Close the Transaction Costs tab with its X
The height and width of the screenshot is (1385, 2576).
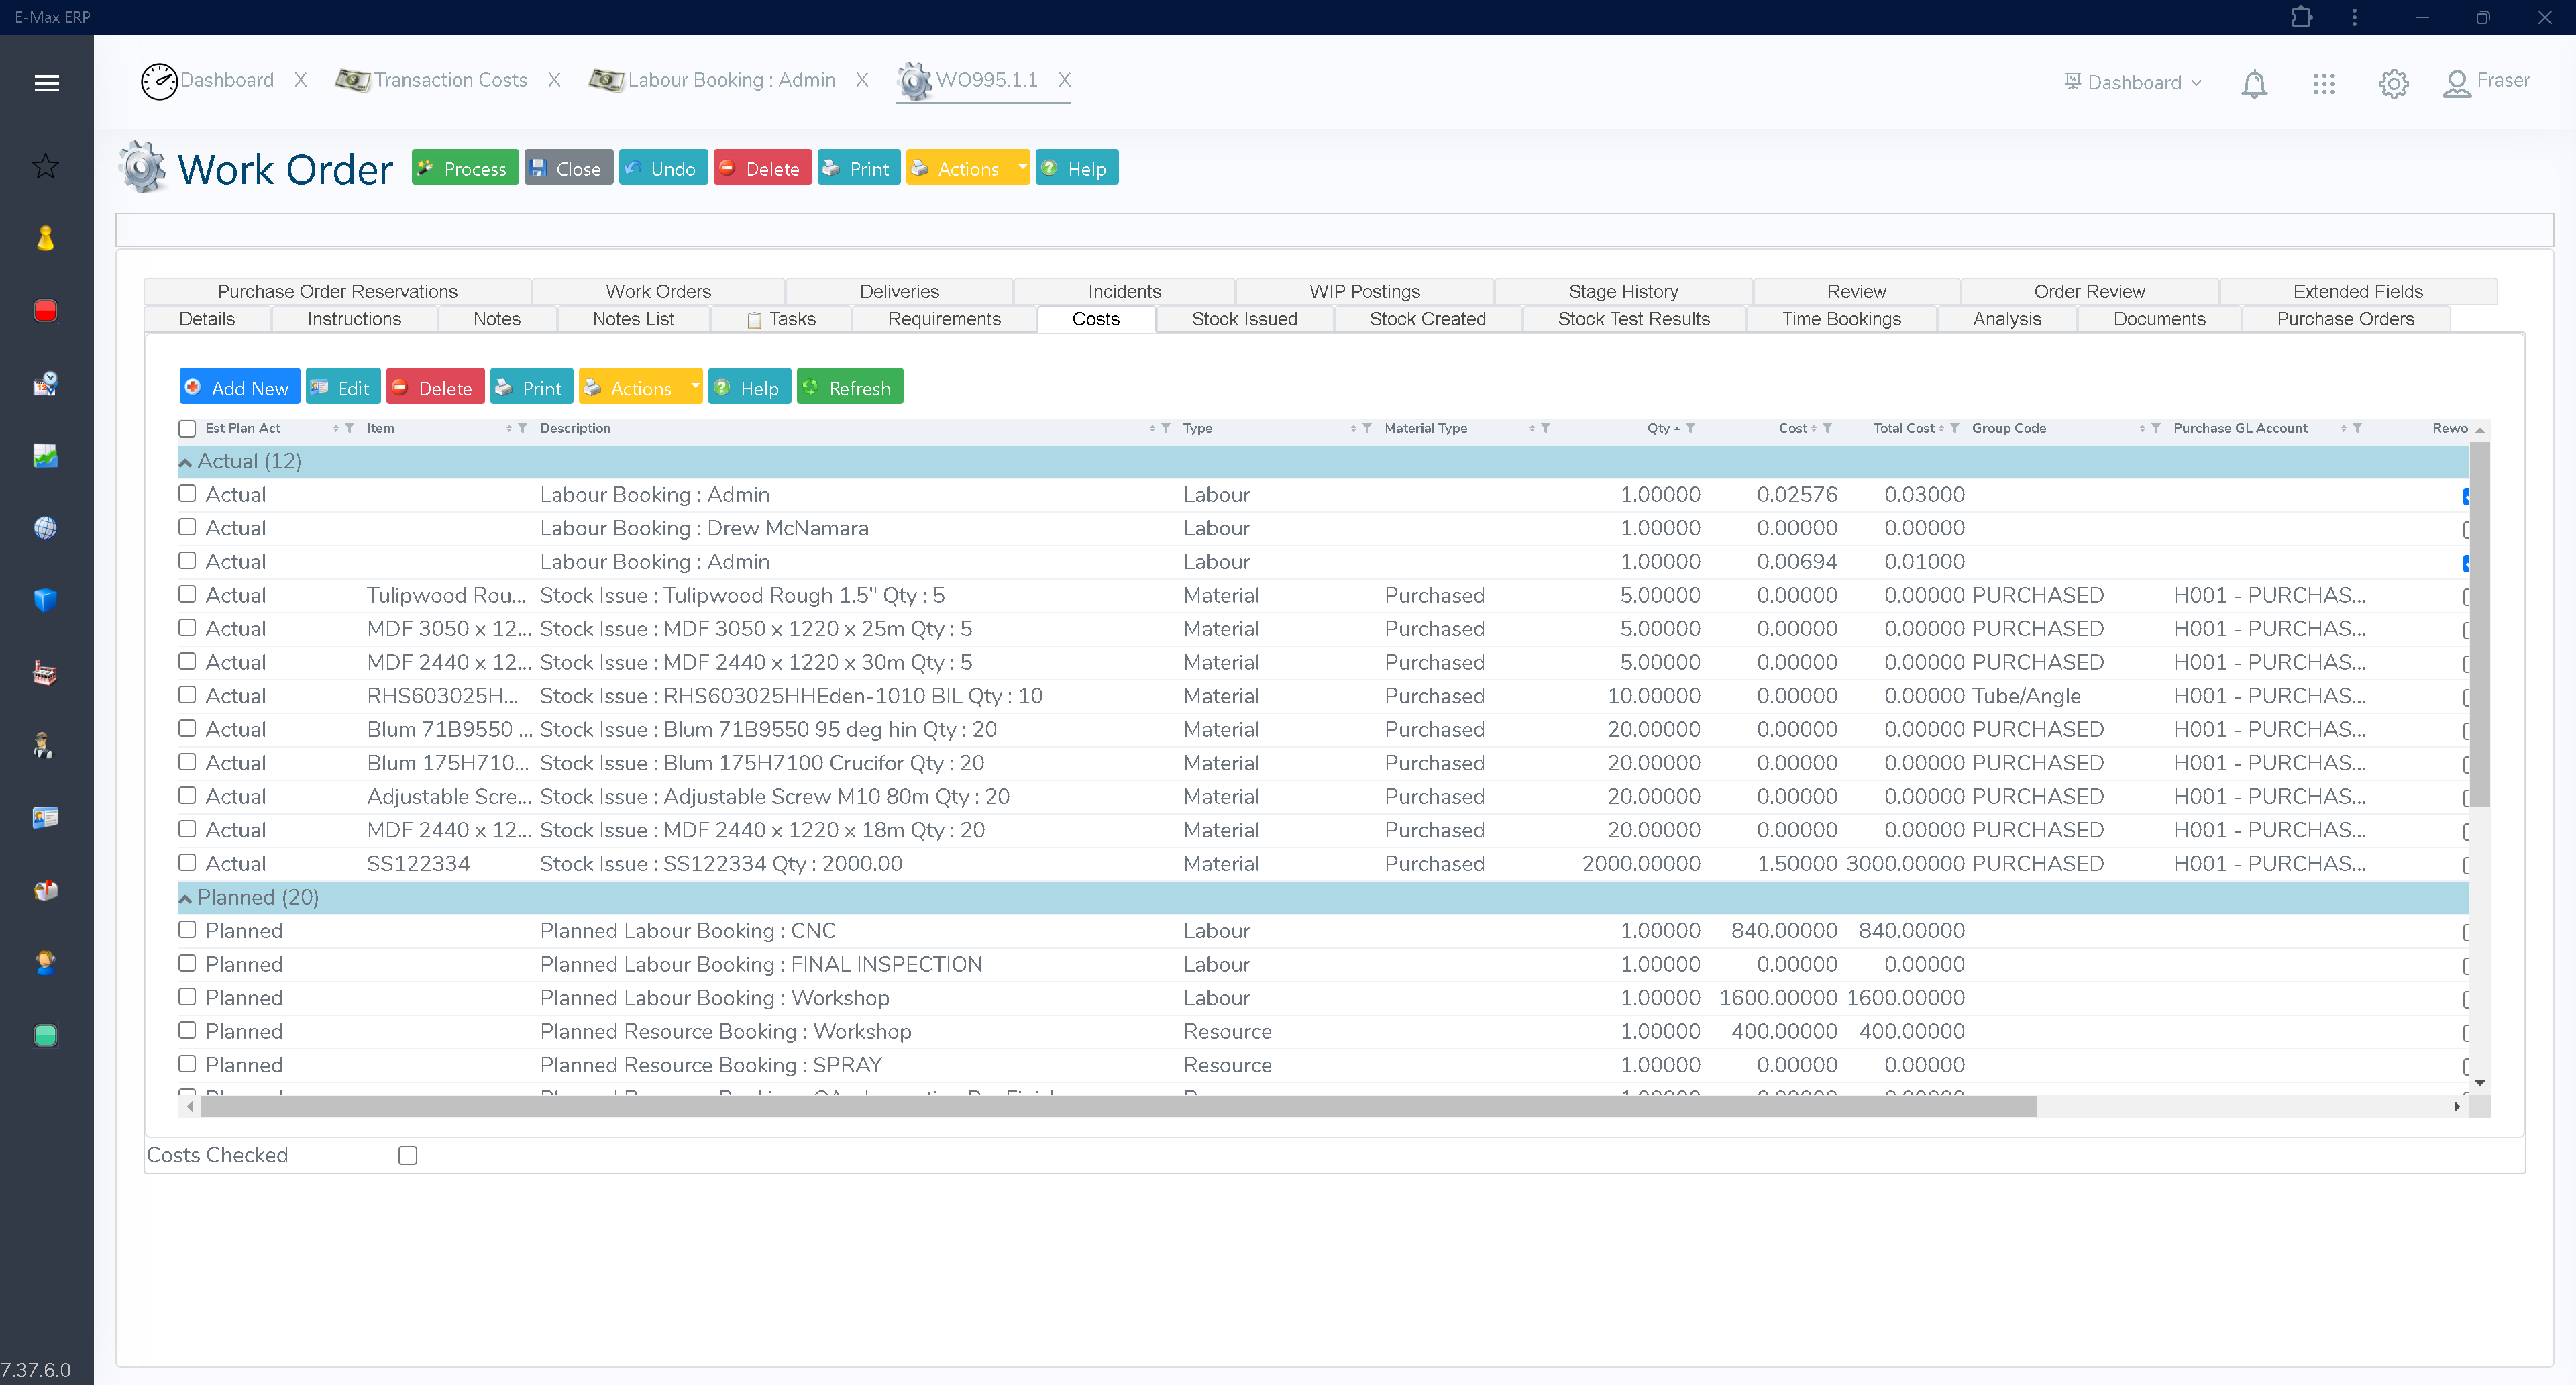[554, 80]
